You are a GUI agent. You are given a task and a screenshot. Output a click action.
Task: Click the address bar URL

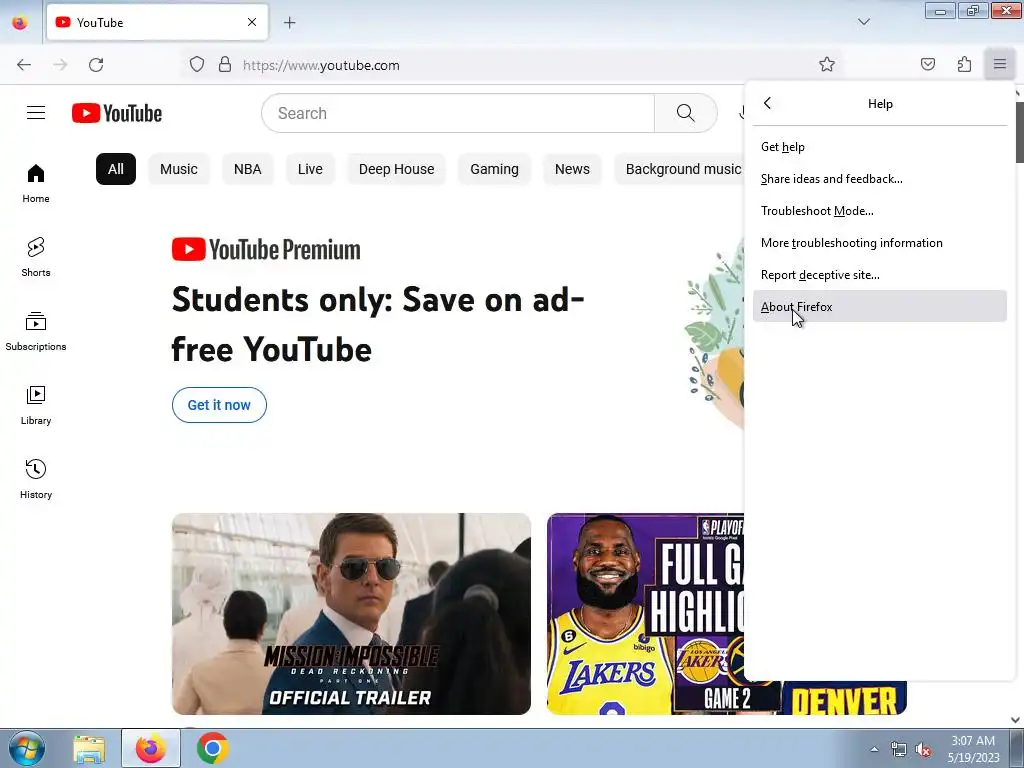click(x=321, y=65)
